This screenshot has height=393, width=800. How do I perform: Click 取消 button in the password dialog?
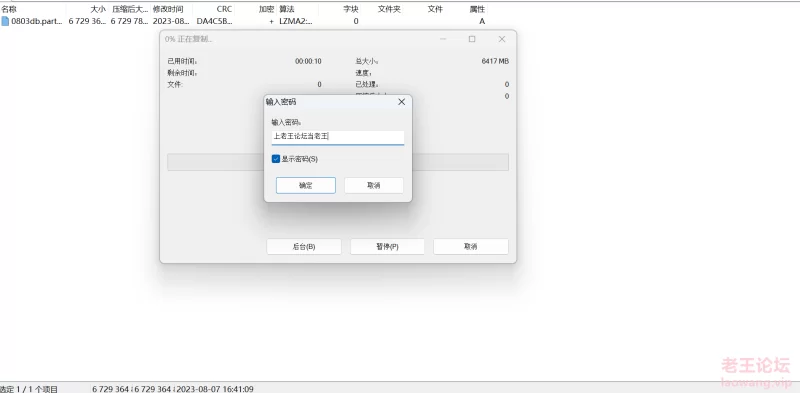coord(374,185)
